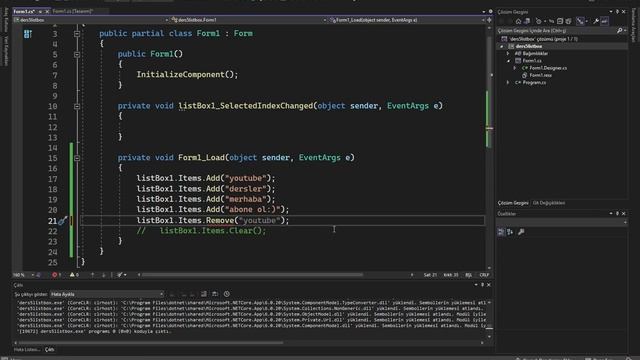Go to previous issue up arrow
640x360 pixels.
point(93,275)
